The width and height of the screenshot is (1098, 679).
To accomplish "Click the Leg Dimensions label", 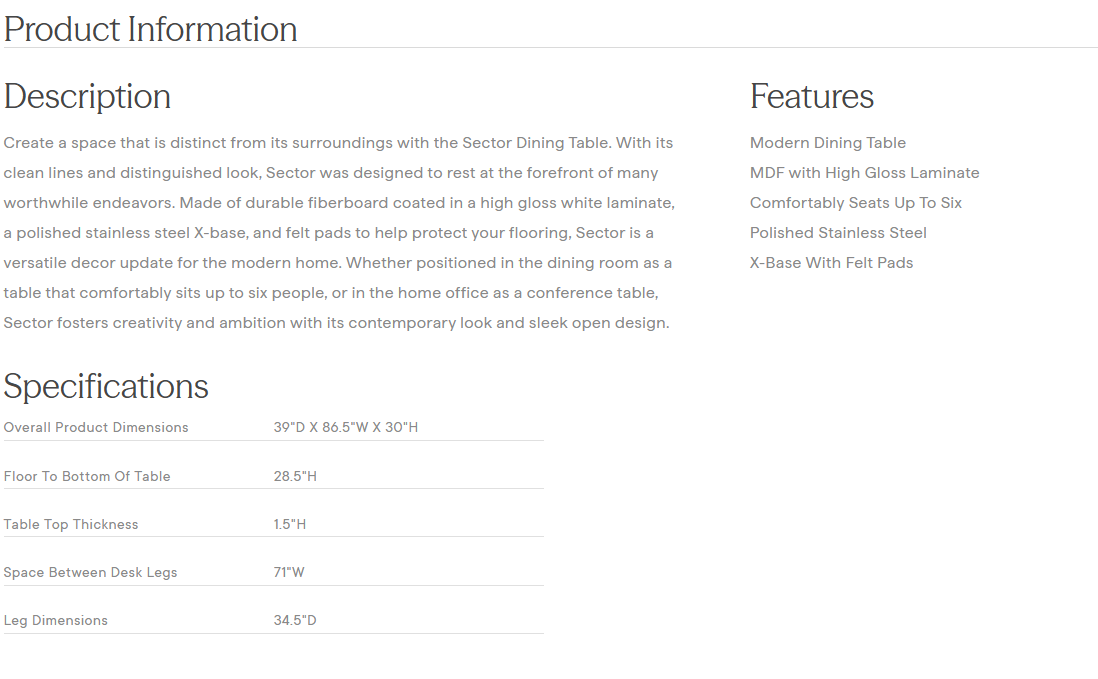I will [x=55, y=620].
